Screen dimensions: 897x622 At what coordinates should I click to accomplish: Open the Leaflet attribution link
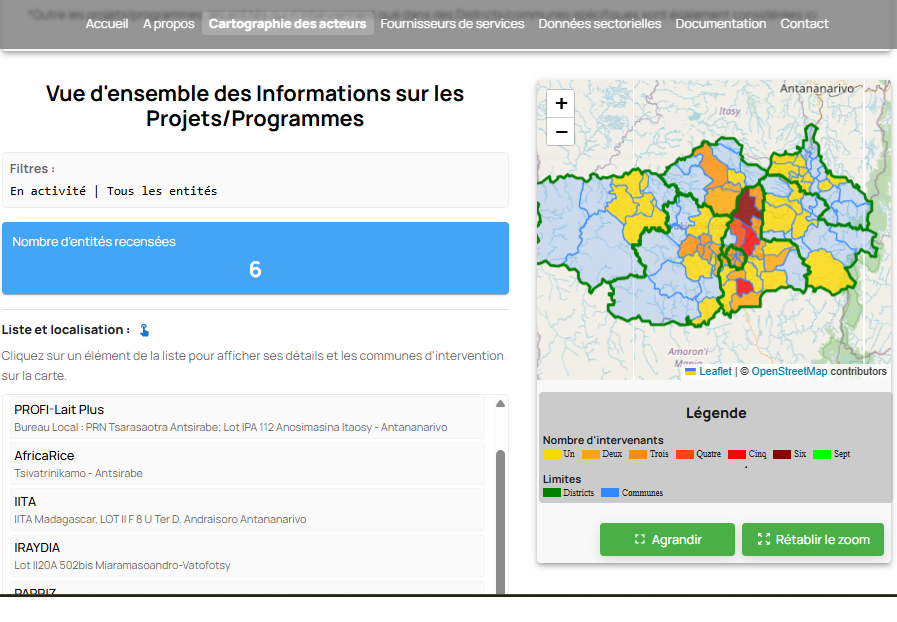pos(715,371)
